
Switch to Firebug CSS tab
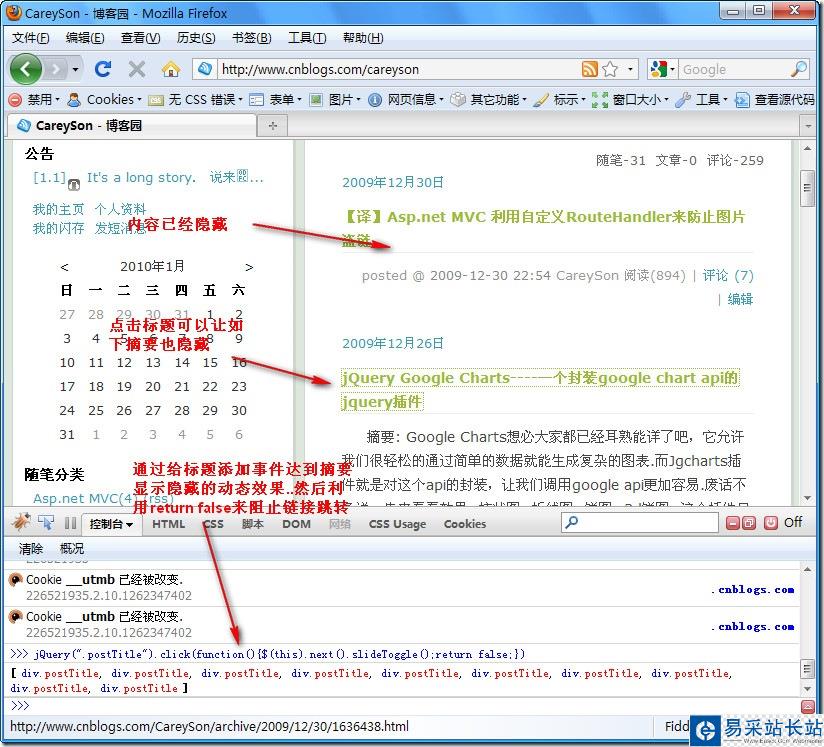click(213, 524)
